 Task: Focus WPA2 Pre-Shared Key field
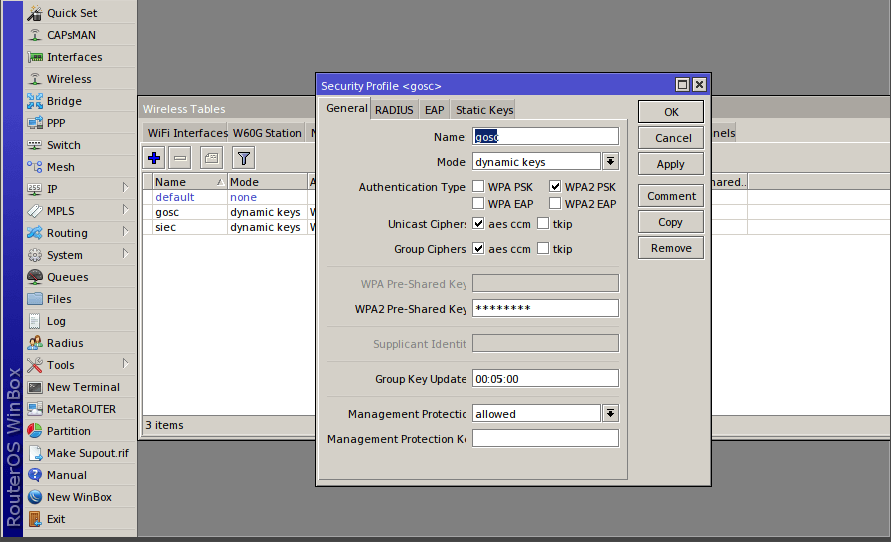pos(546,308)
